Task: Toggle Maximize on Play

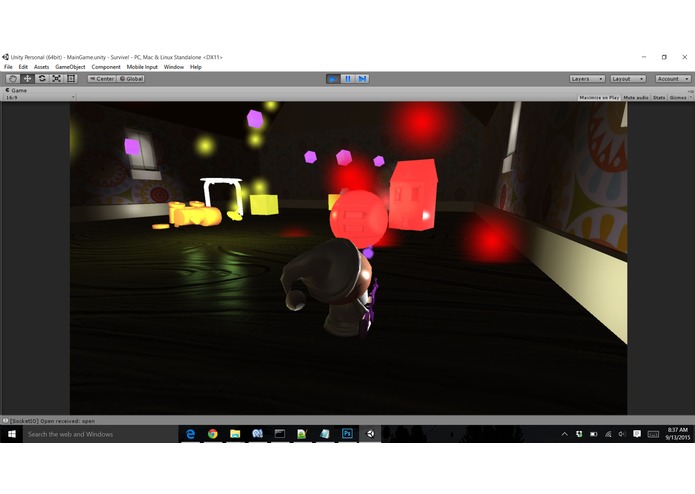Action: coord(599,97)
